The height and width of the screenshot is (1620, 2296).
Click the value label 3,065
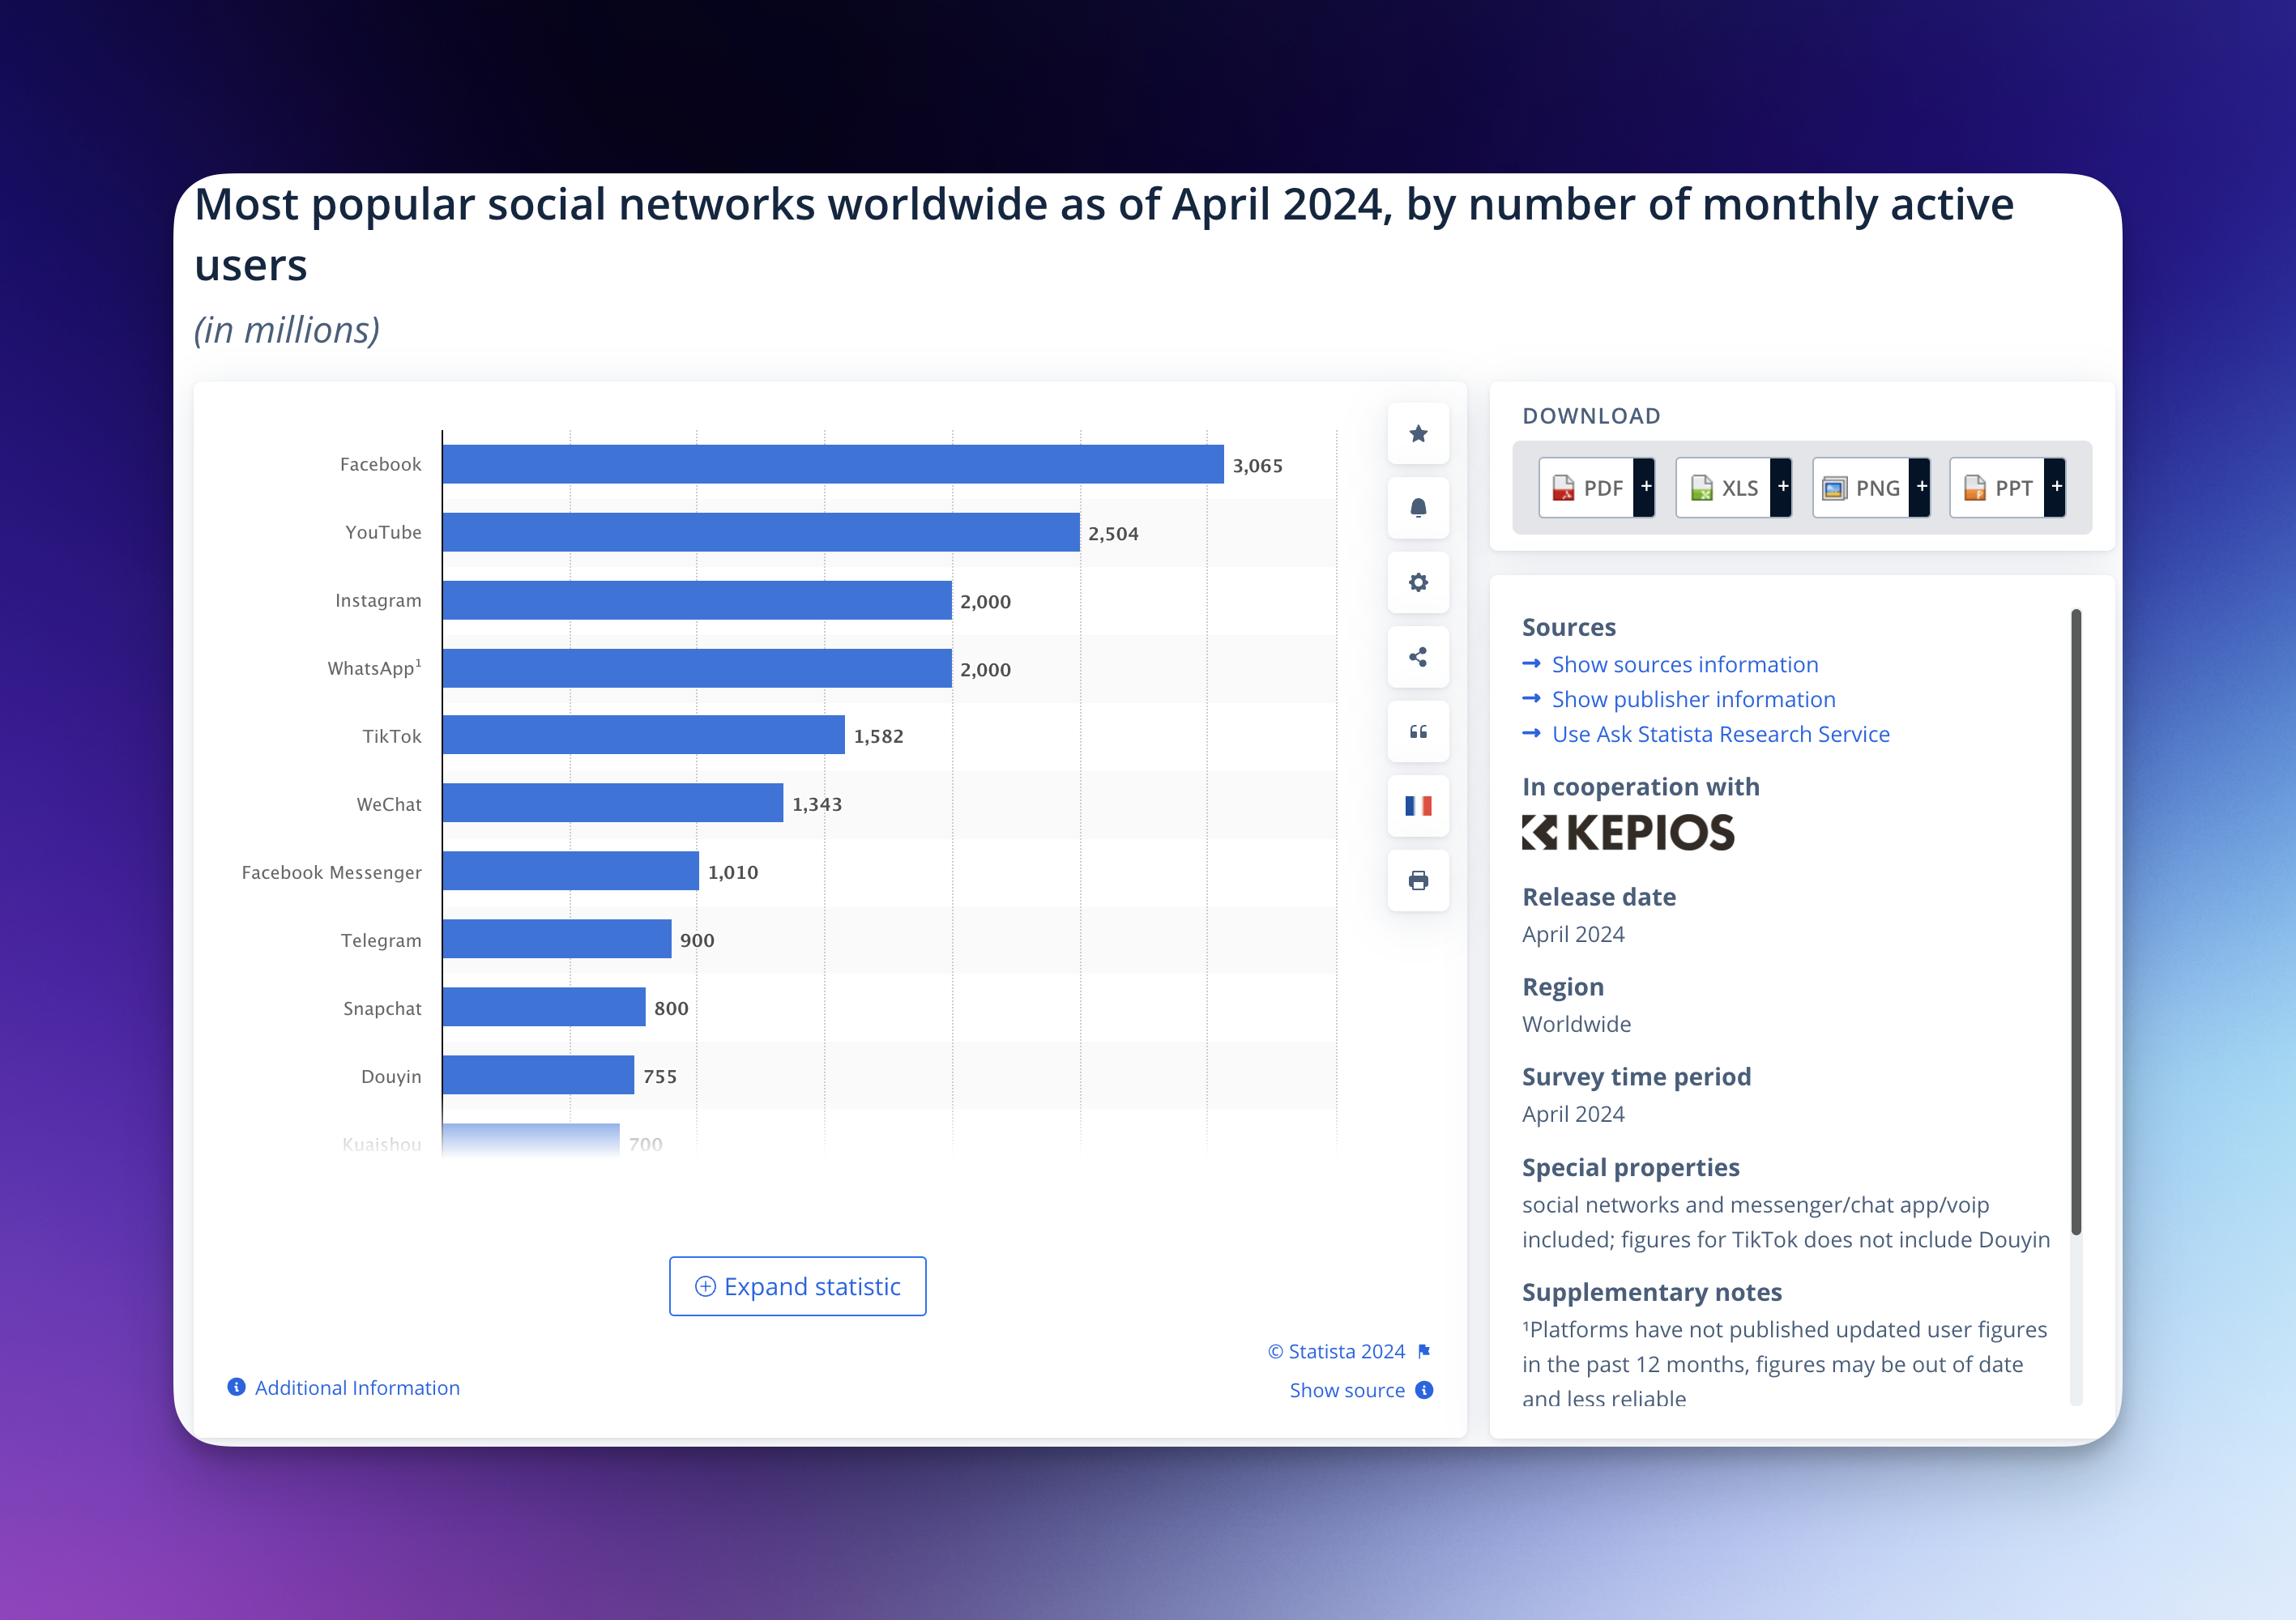[1258, 466]
